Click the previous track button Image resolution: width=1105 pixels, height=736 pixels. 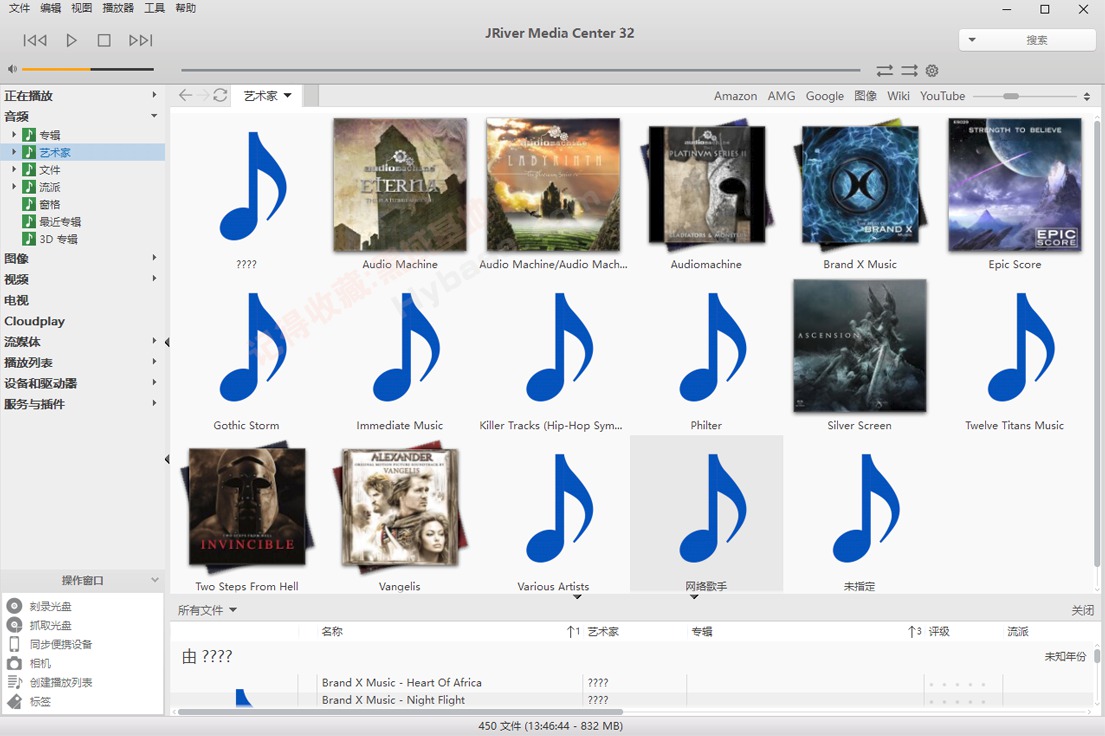pos(35,40)
